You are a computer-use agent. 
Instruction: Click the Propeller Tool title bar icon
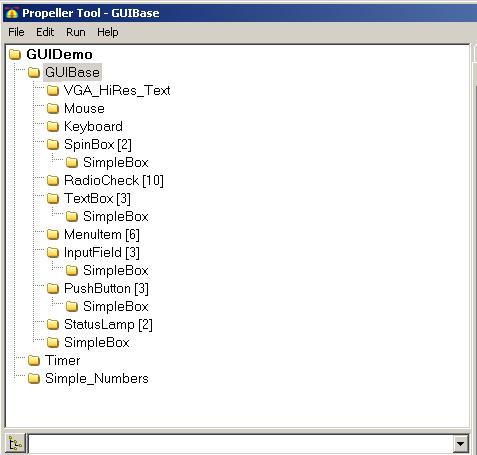[x=12, y=13]
